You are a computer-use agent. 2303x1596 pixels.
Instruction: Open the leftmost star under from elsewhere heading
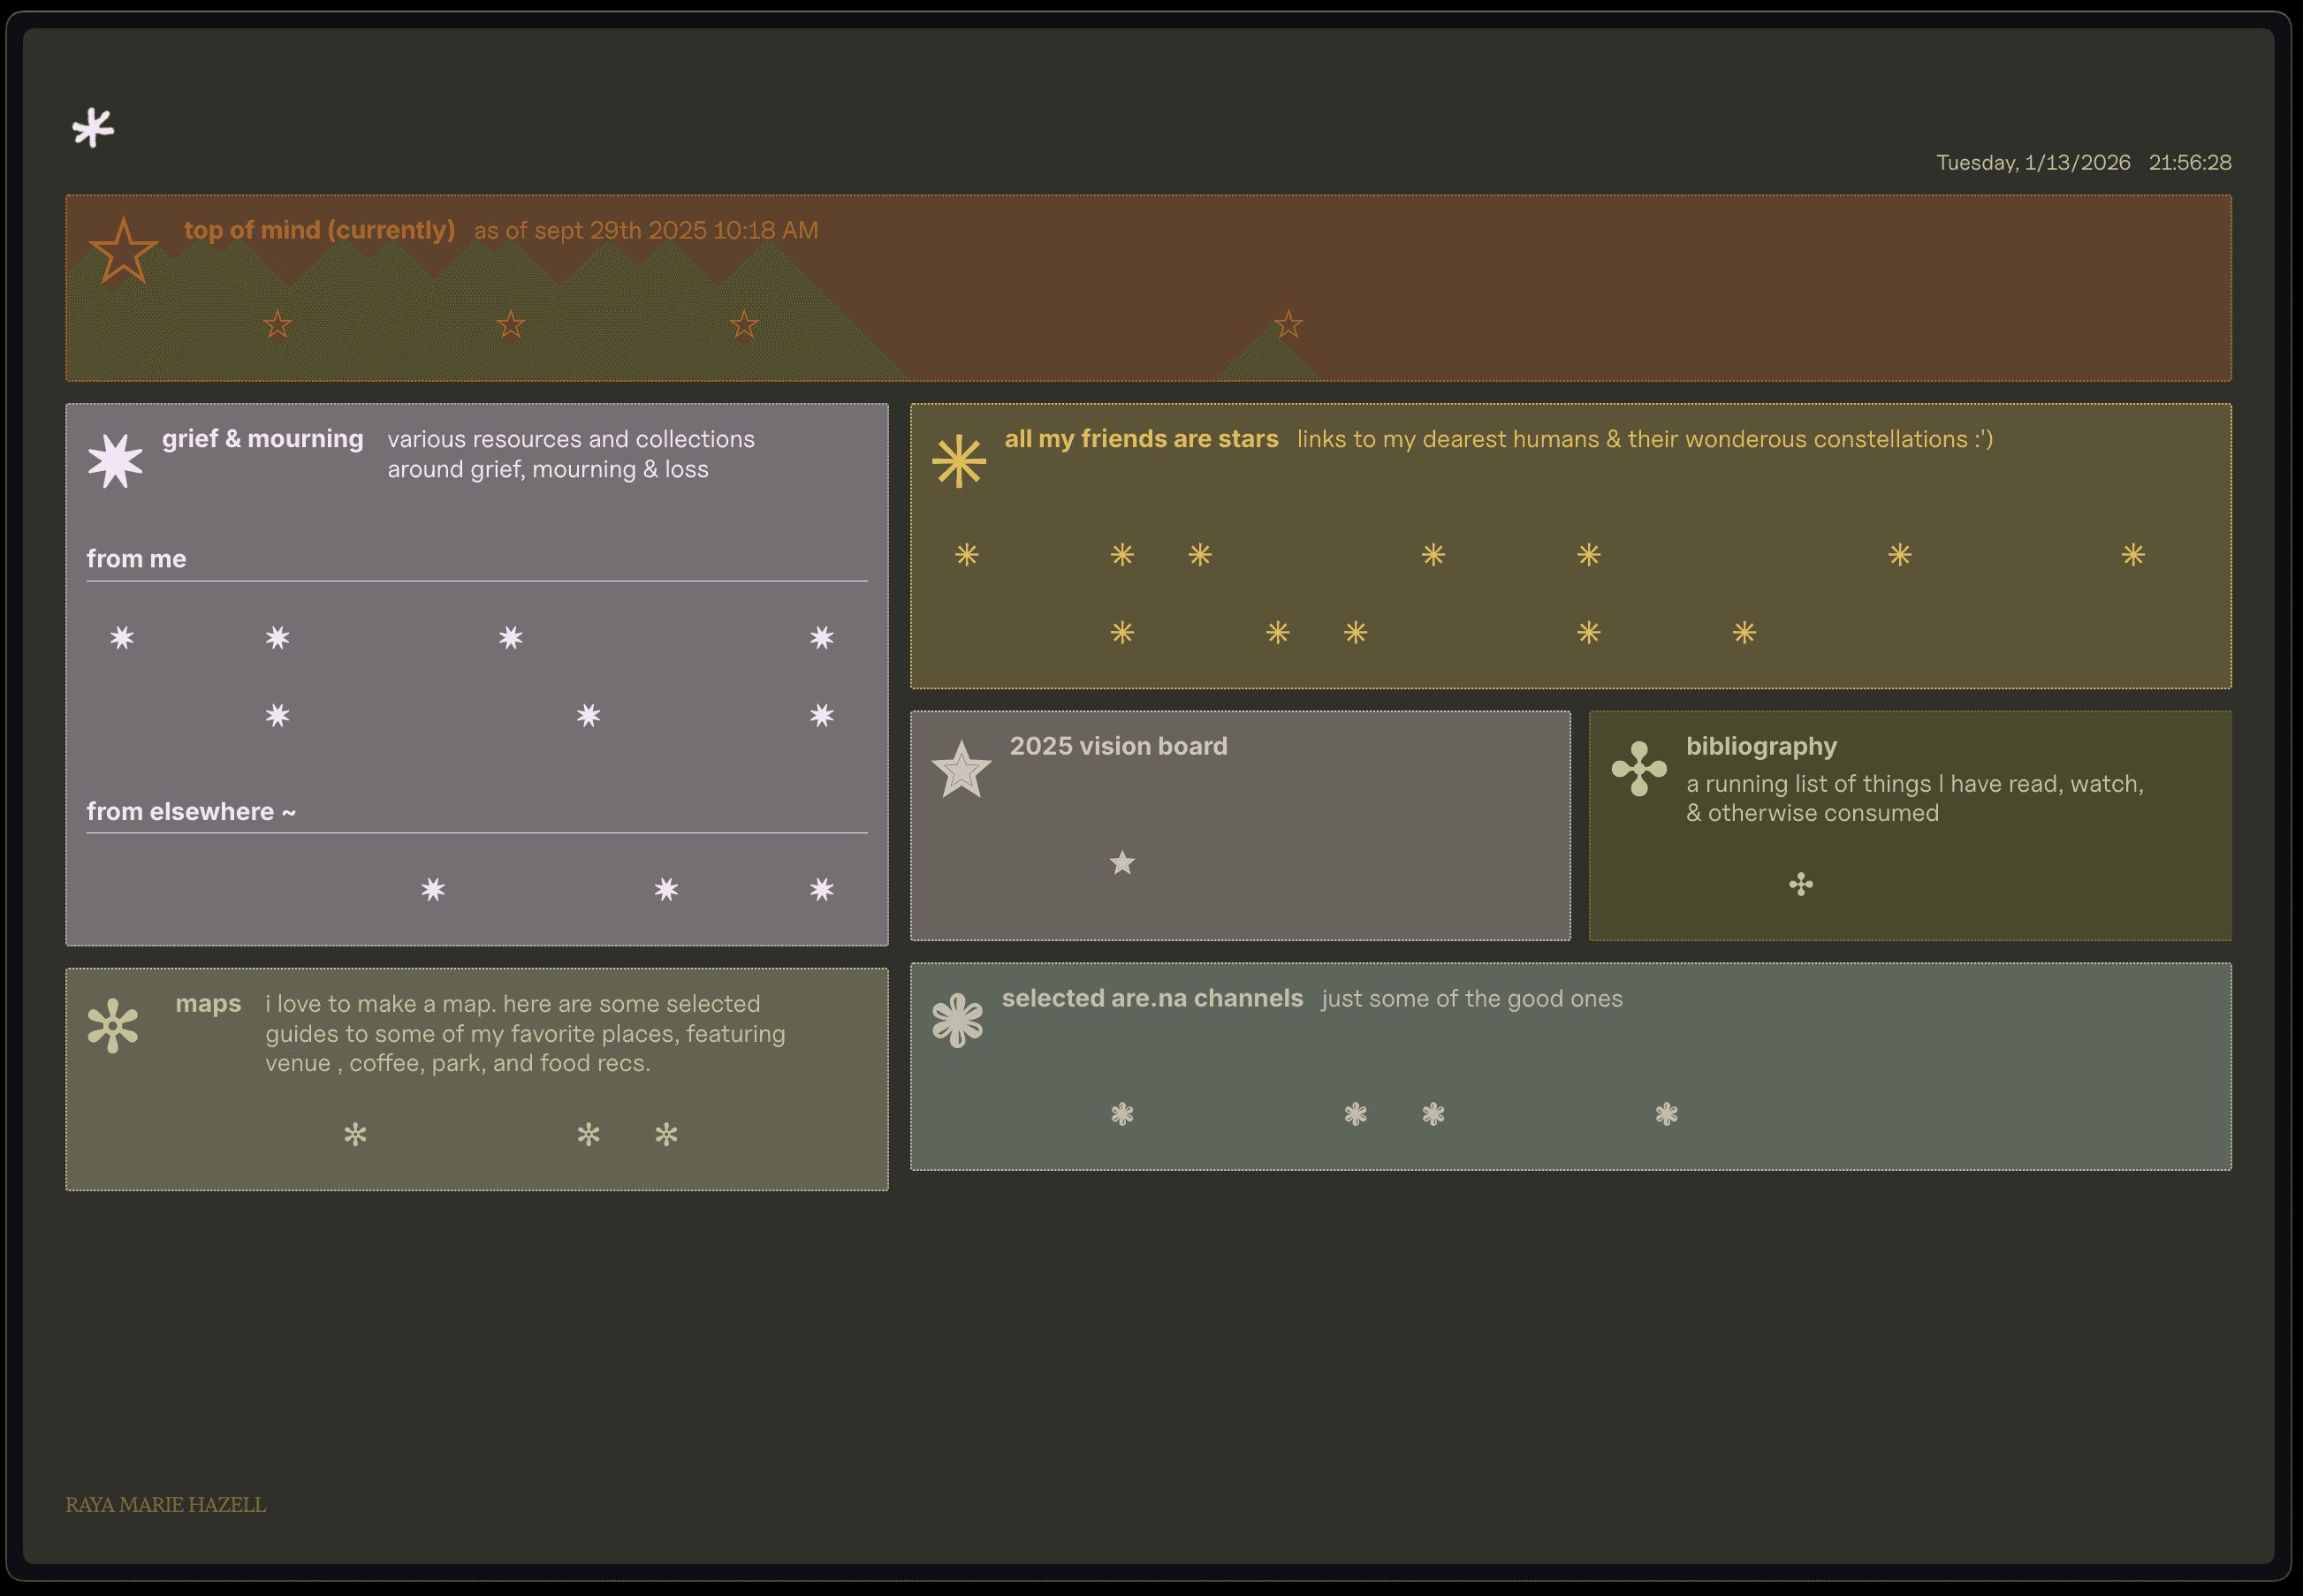click(x=433, y=889)
